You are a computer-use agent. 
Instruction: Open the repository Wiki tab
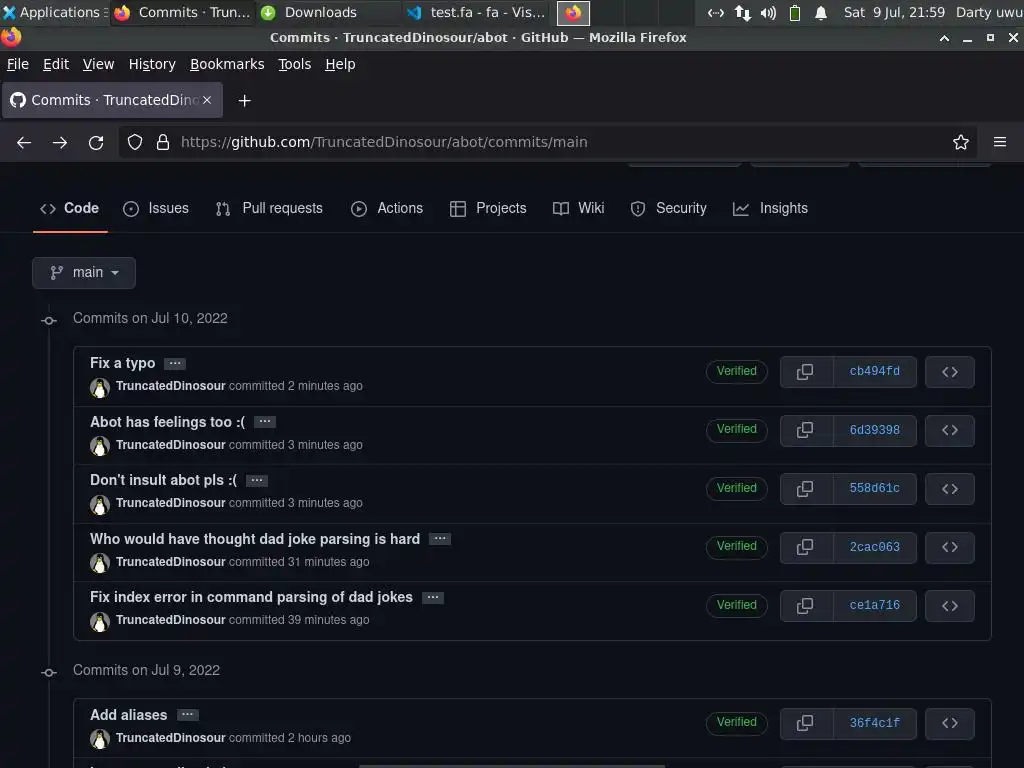578,208
